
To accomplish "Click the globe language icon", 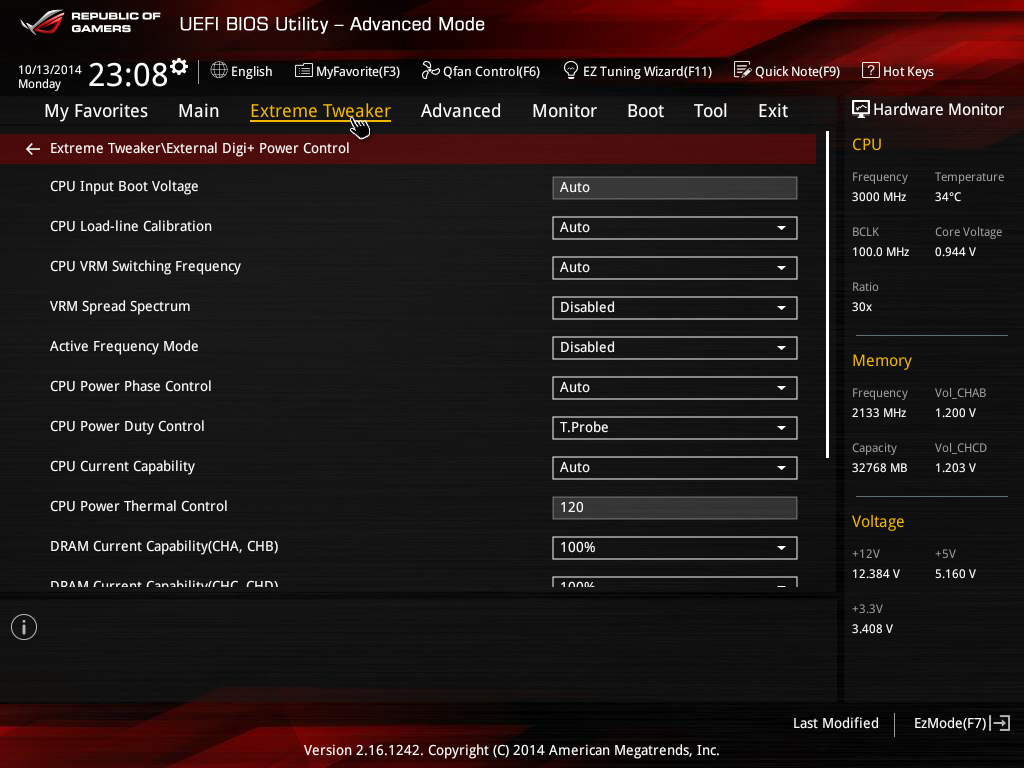I will pyautogui.click(x=219, y=70).
